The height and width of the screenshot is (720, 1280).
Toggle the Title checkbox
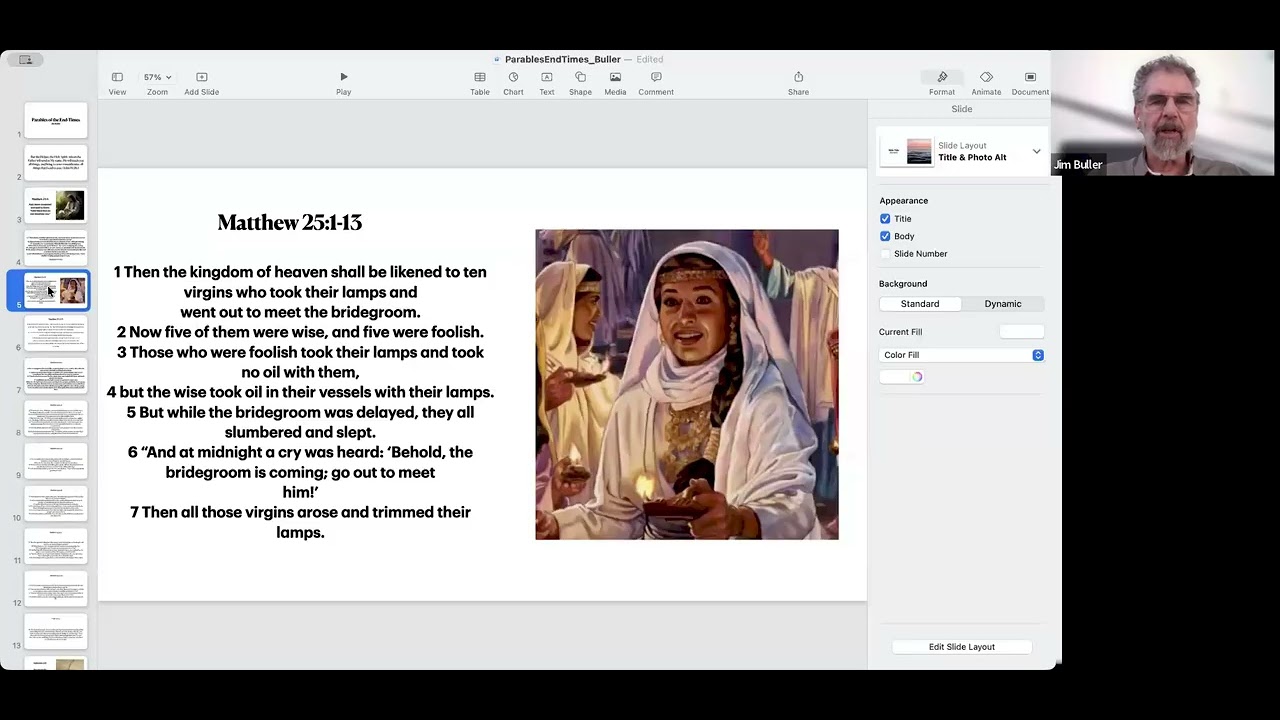pyautogui.click(x=885, y=218)
